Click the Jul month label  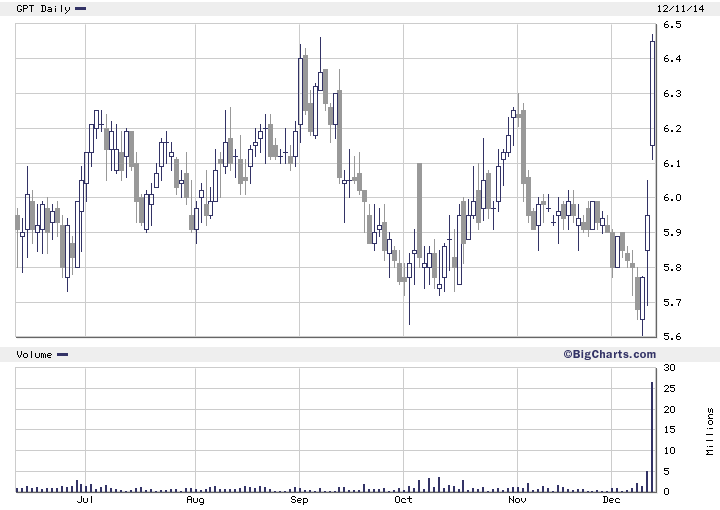(x=85, y=500)
